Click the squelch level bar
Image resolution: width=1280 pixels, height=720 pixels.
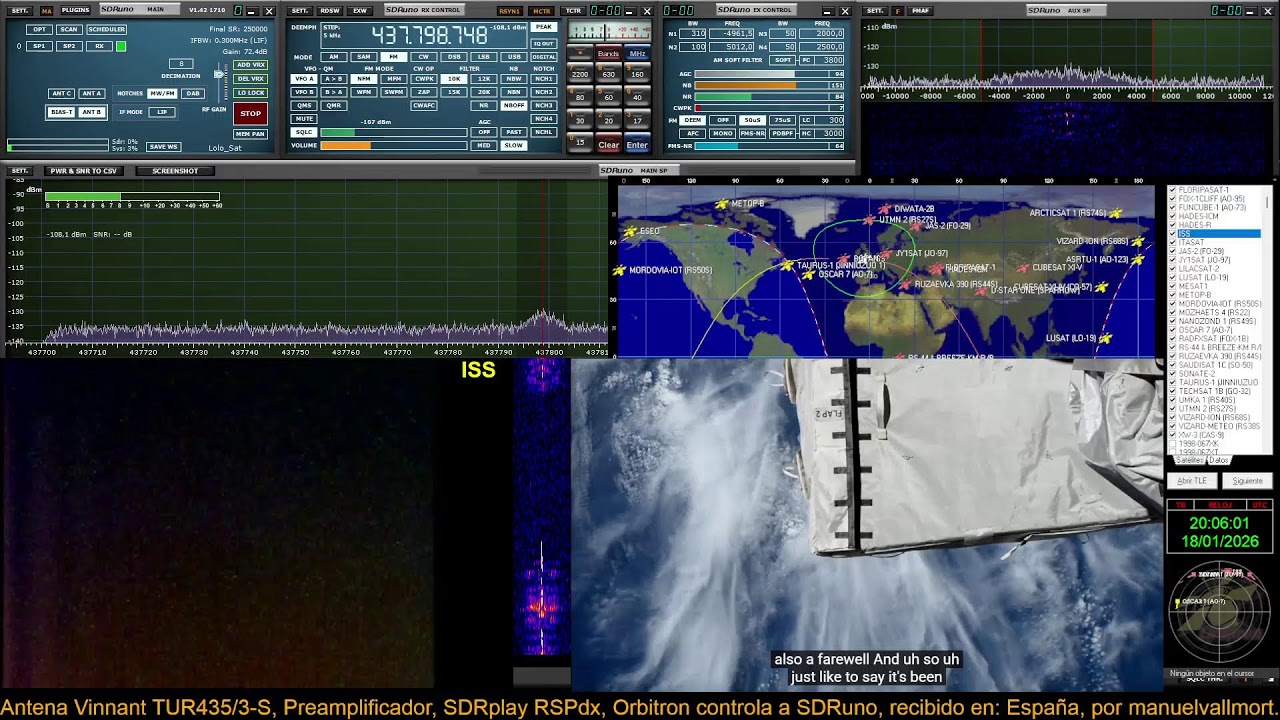[x=393, y=132]
